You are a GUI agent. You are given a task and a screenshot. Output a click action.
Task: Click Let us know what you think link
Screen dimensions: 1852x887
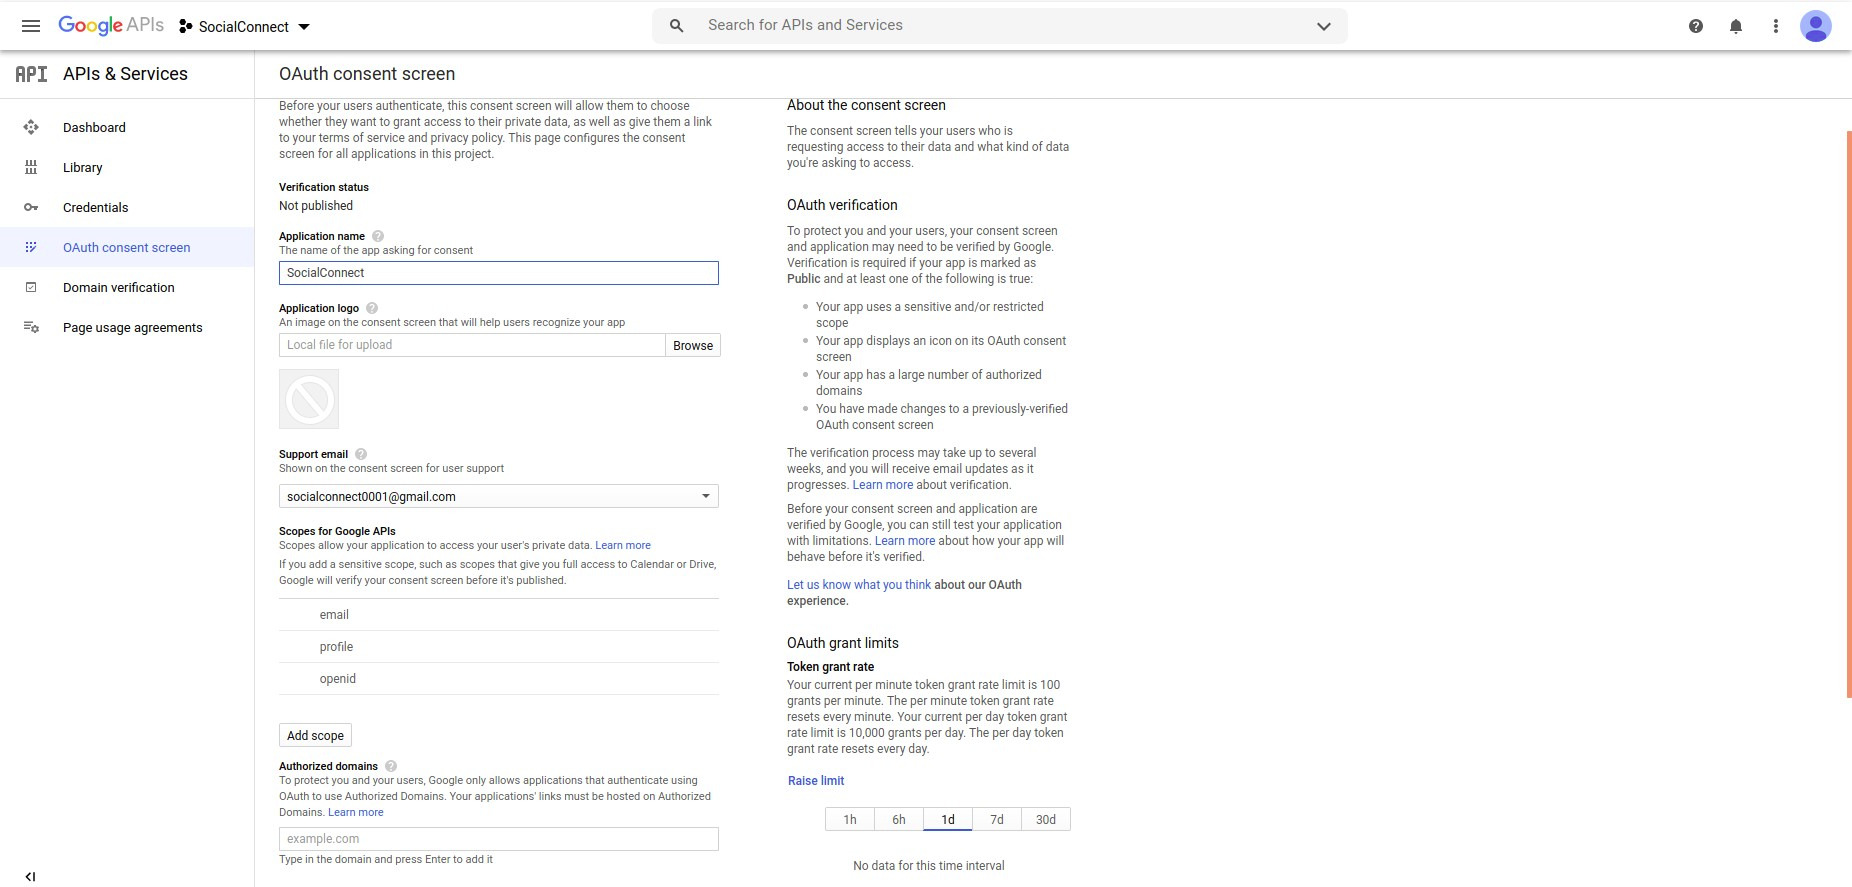[859, 585]
